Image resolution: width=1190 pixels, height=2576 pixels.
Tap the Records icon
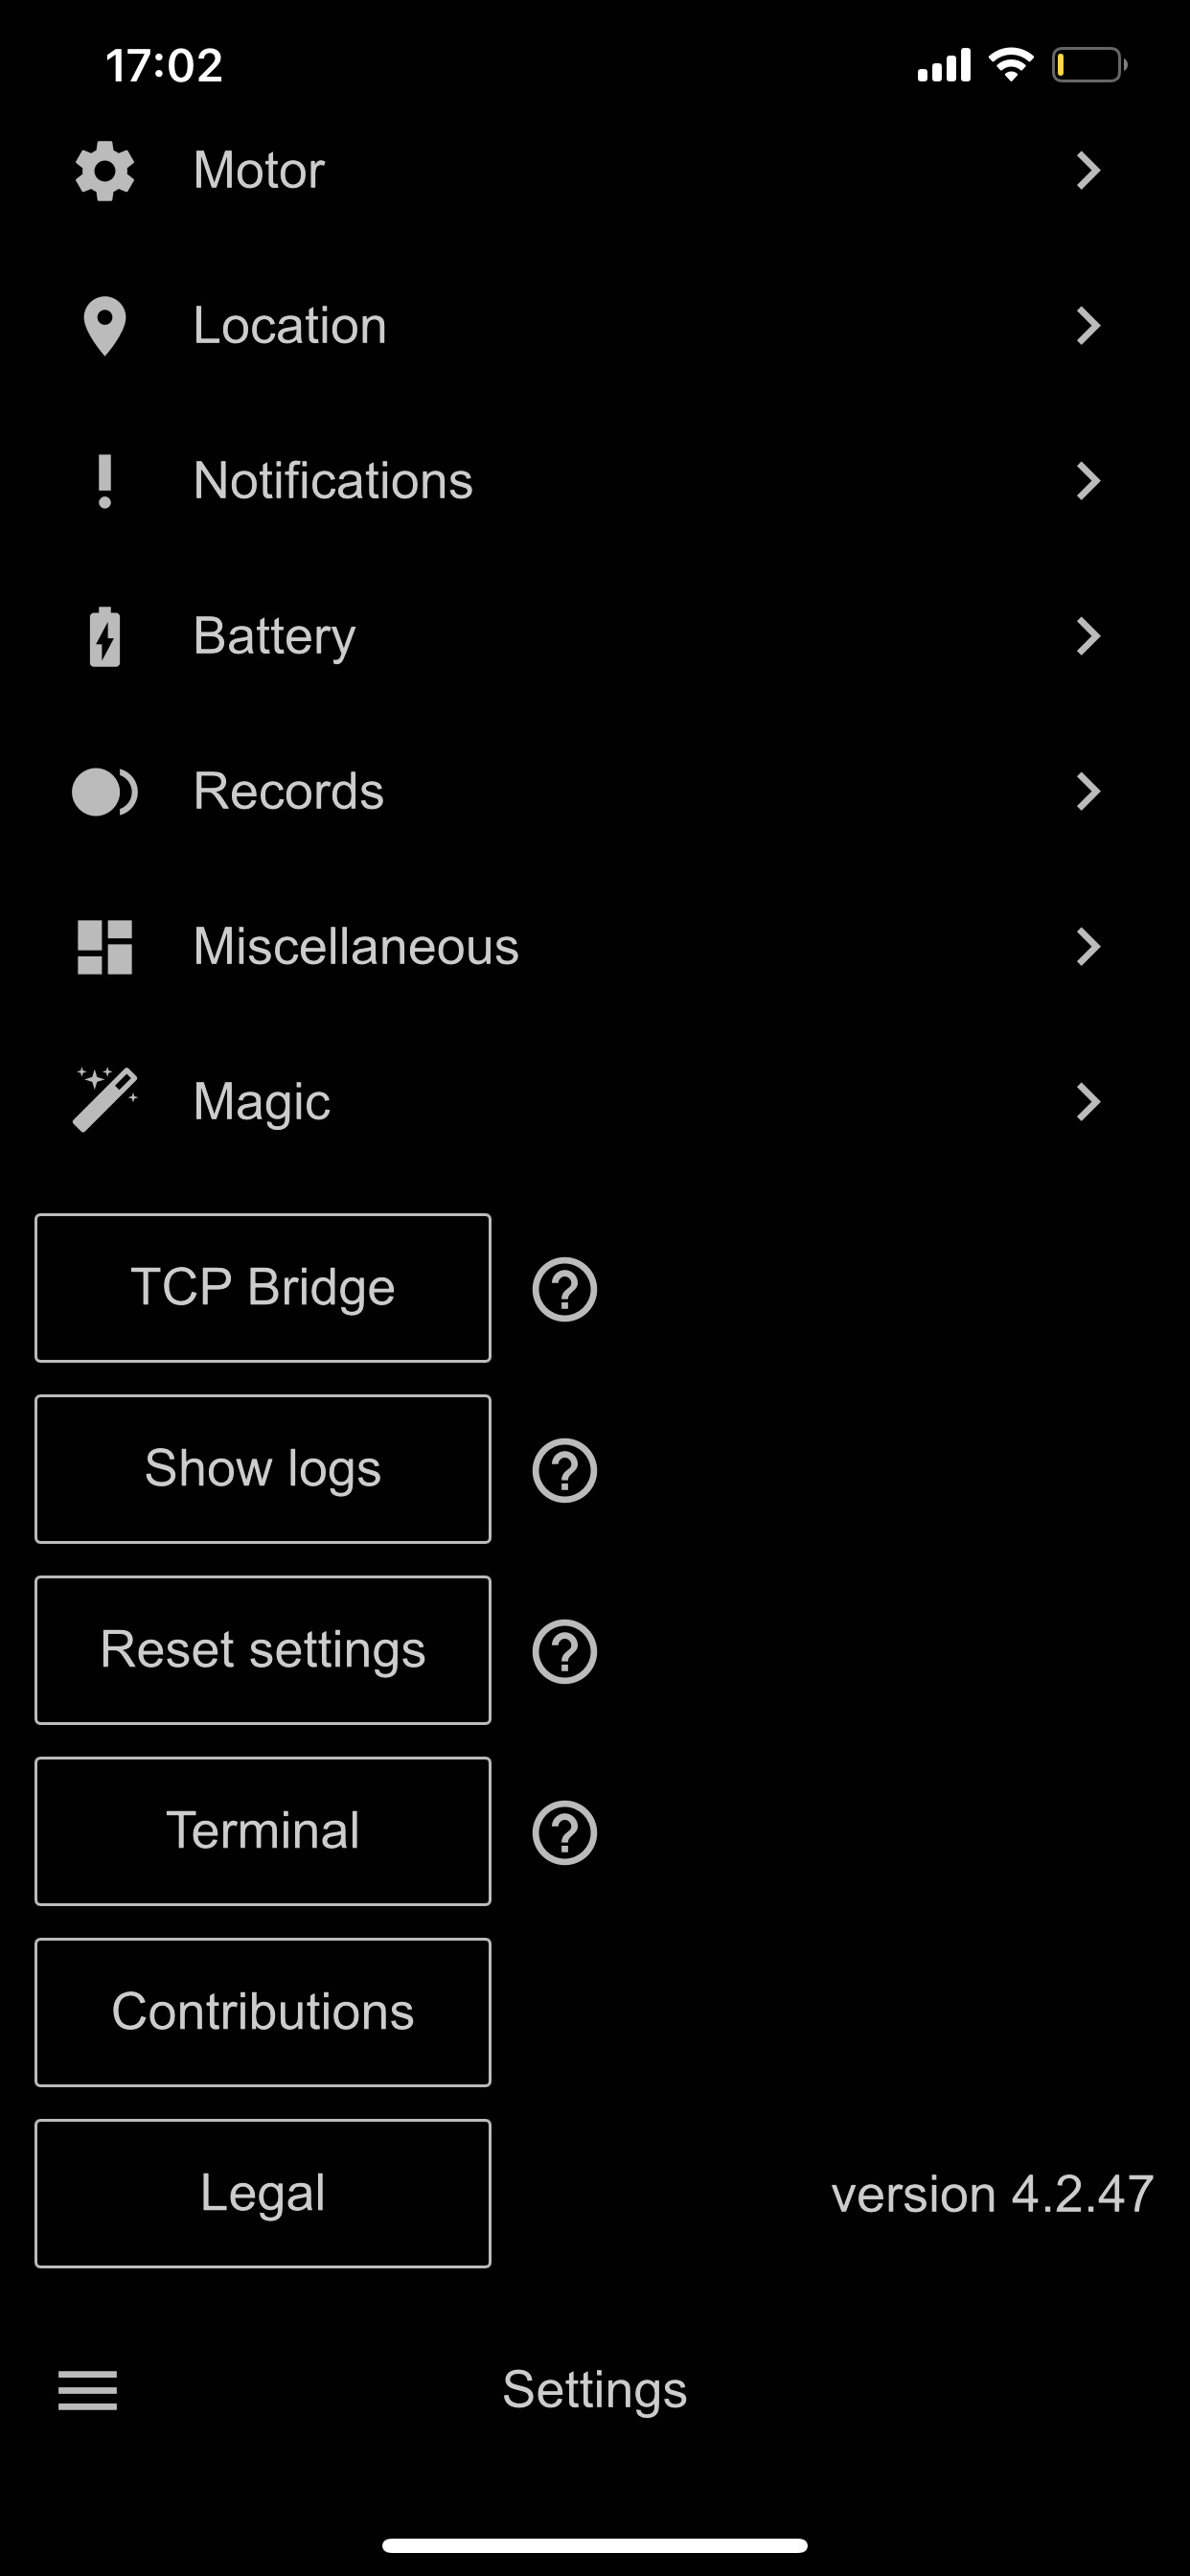[x=105, y=792]
